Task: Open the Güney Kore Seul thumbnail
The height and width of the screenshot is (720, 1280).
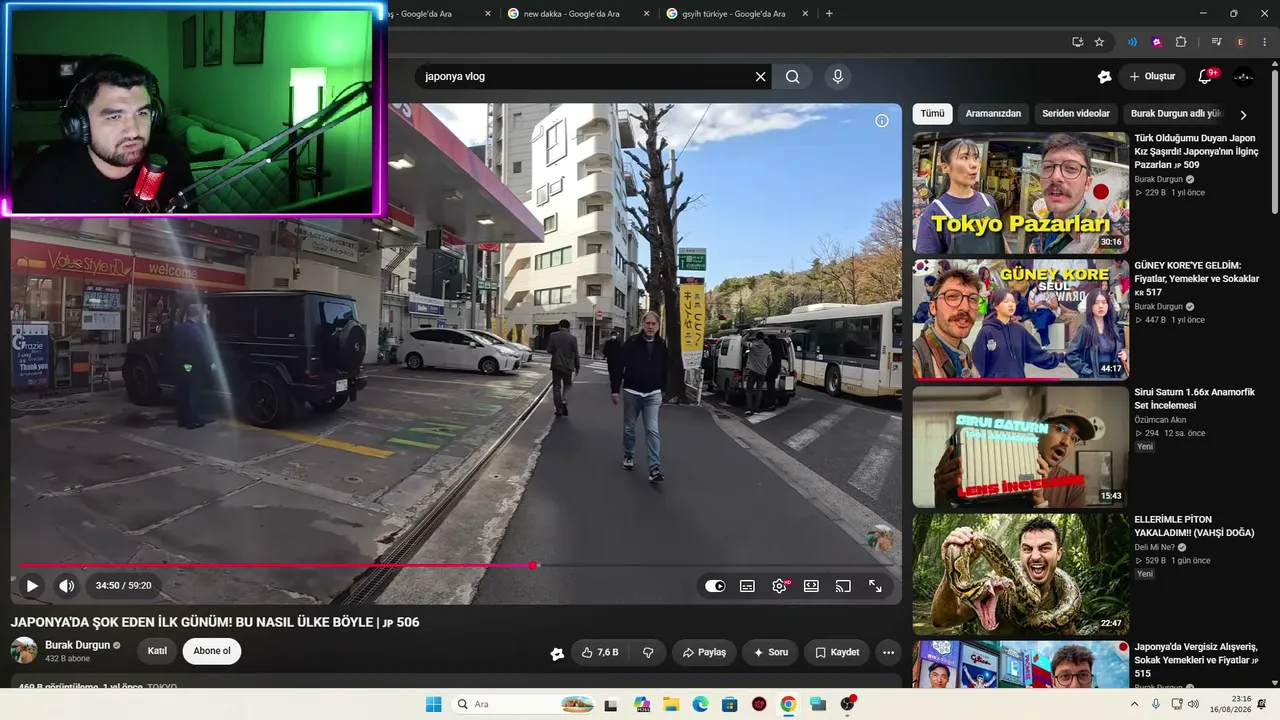Action: (1020, 320)
